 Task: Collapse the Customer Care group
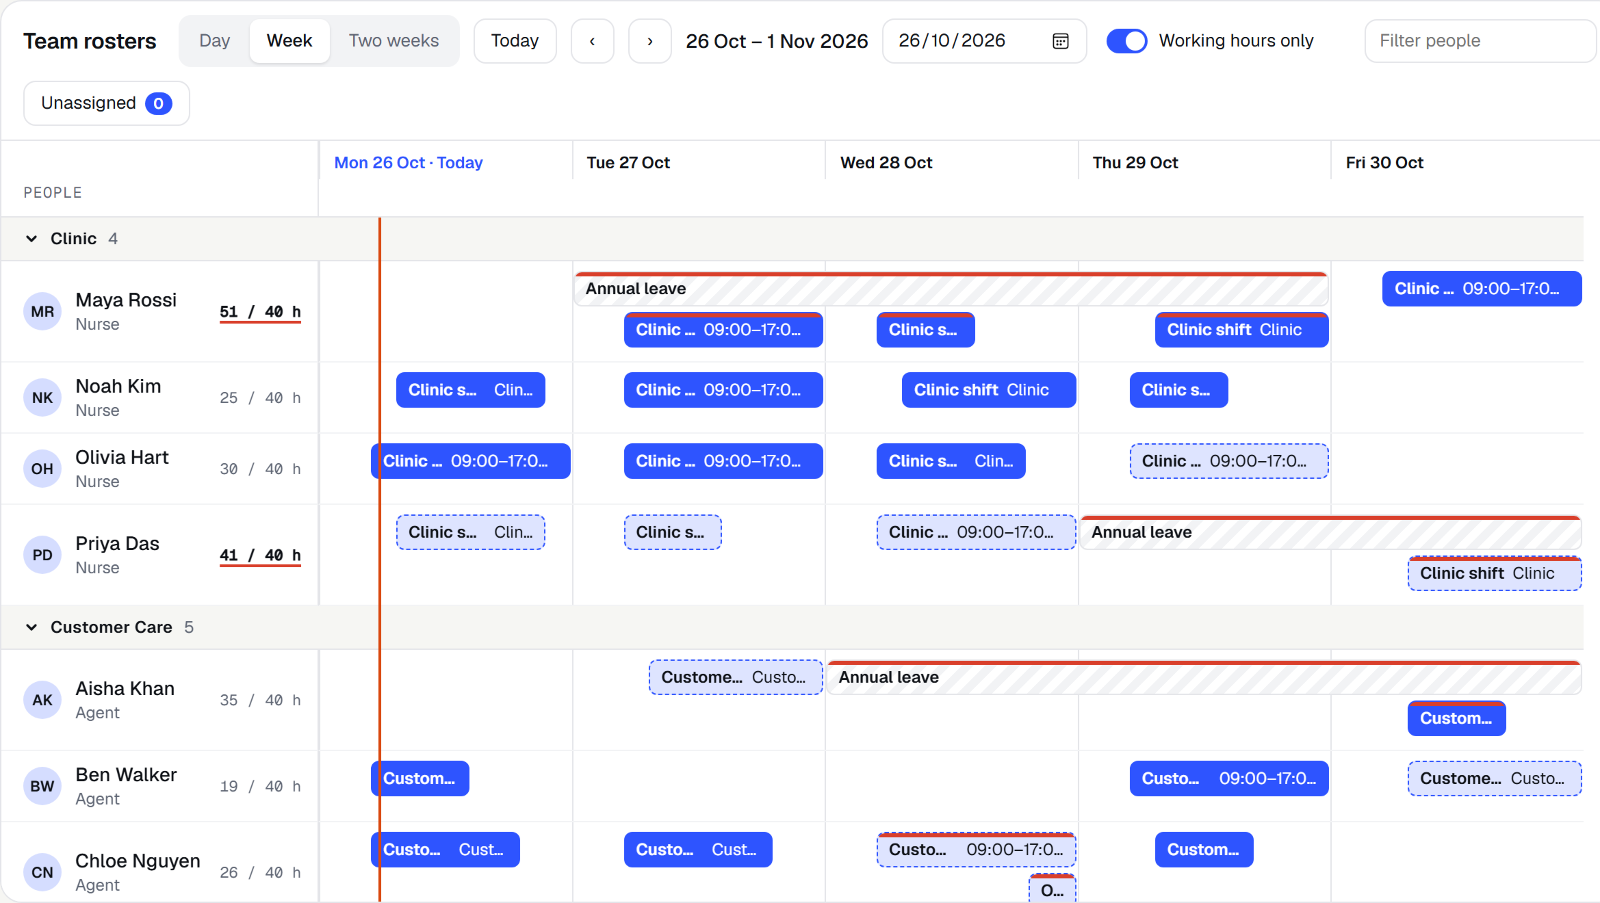tap(32, 628)
